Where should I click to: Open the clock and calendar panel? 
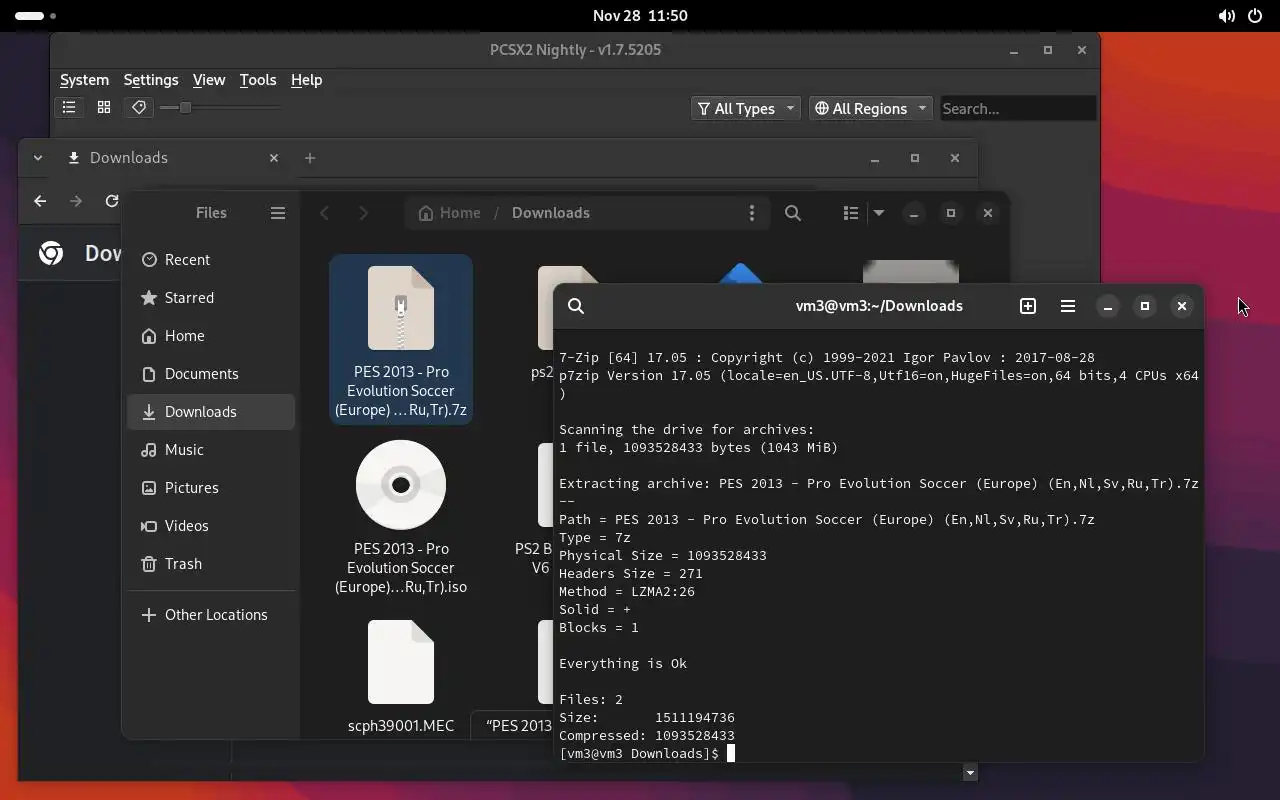640,16
